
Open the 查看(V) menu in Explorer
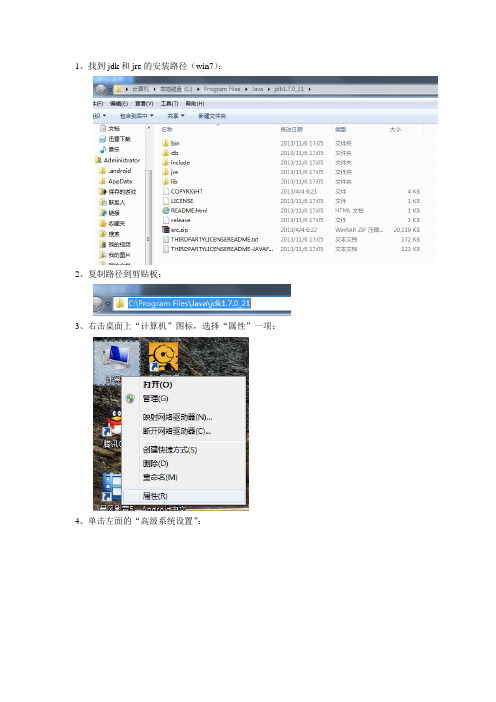pyautogui.click(x=144, y=103)
